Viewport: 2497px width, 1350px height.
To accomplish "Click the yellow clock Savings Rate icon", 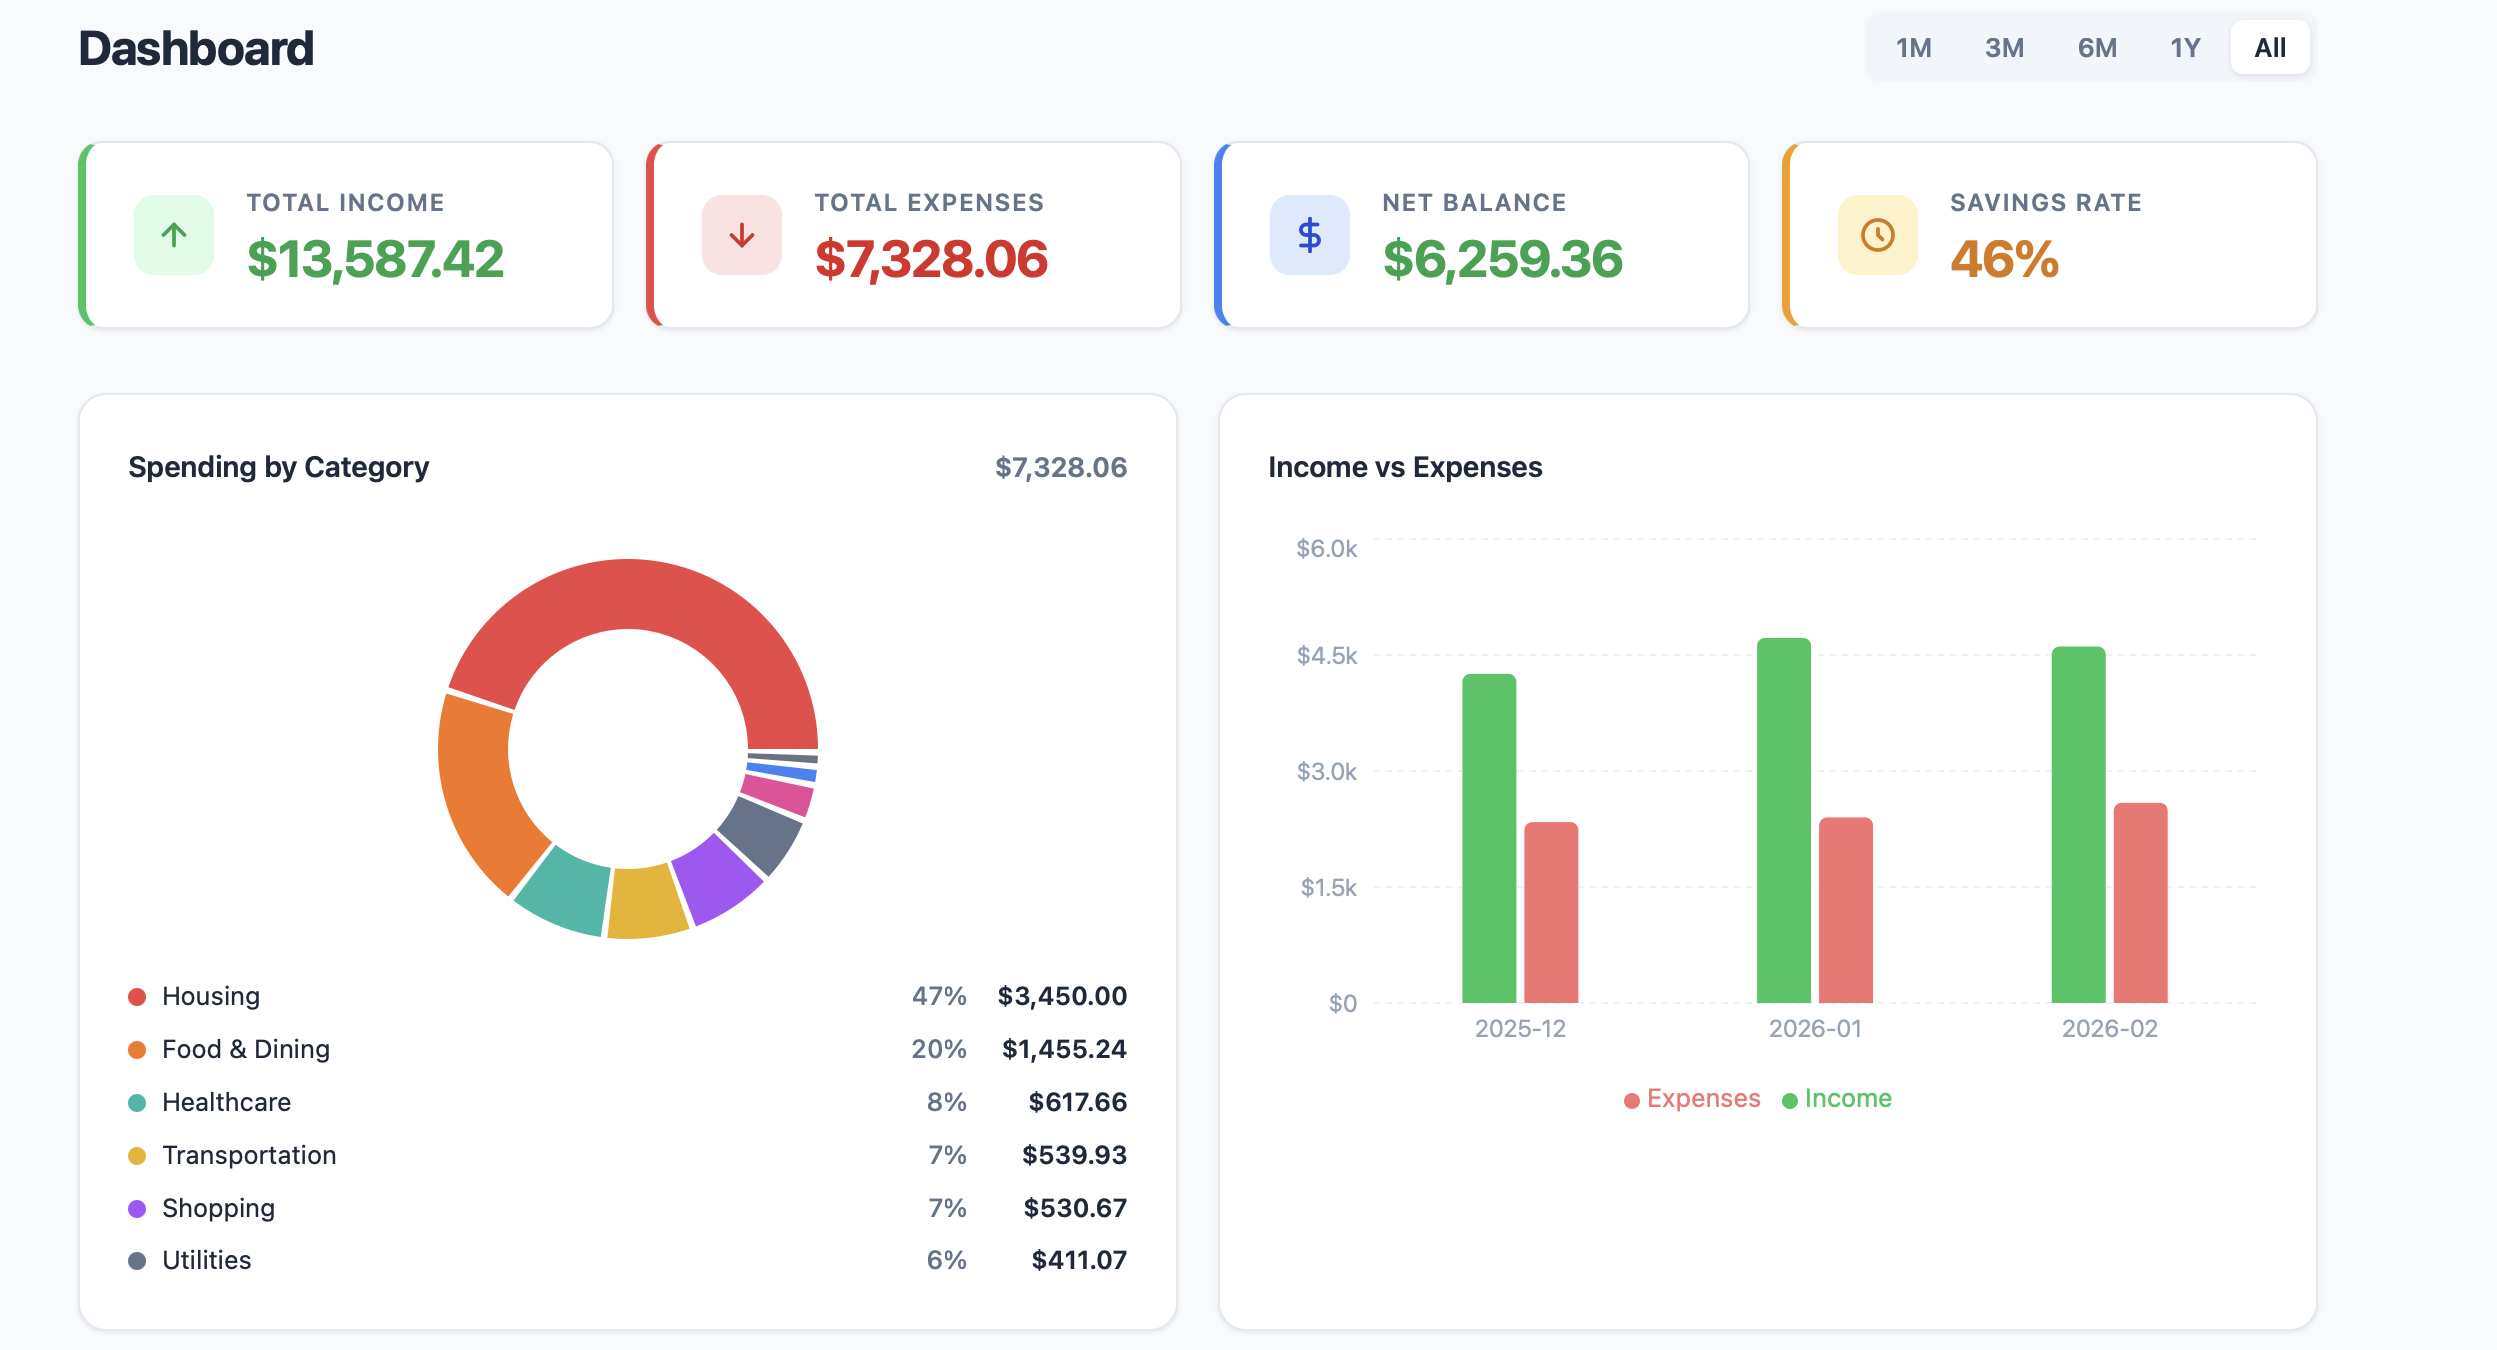I will coord(1877,235).
